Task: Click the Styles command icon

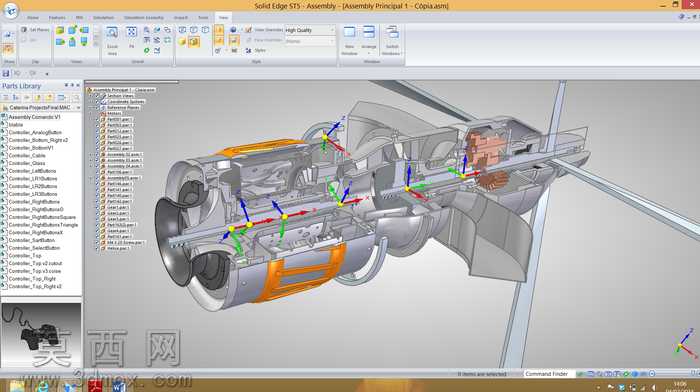Action: coord(249,50)
